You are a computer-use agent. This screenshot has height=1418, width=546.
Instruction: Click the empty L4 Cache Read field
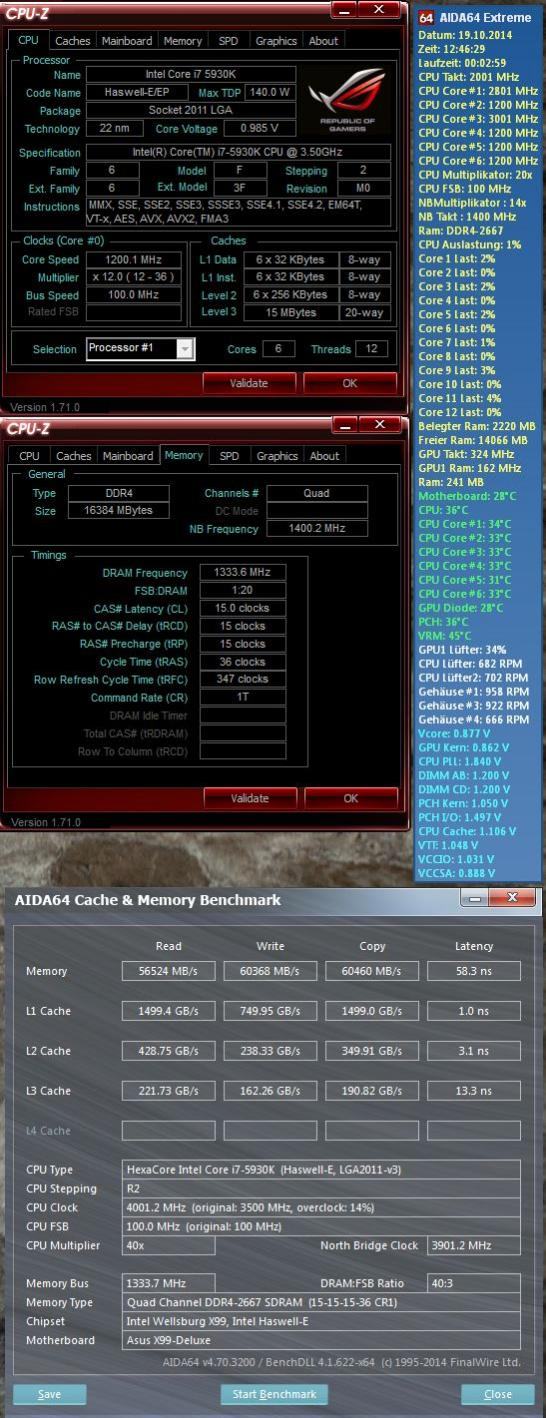[x=169, y=1130]
